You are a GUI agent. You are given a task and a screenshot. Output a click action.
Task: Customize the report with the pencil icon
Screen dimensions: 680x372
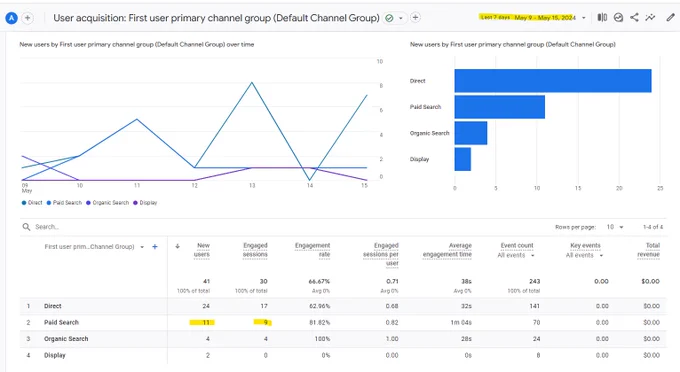670,17
